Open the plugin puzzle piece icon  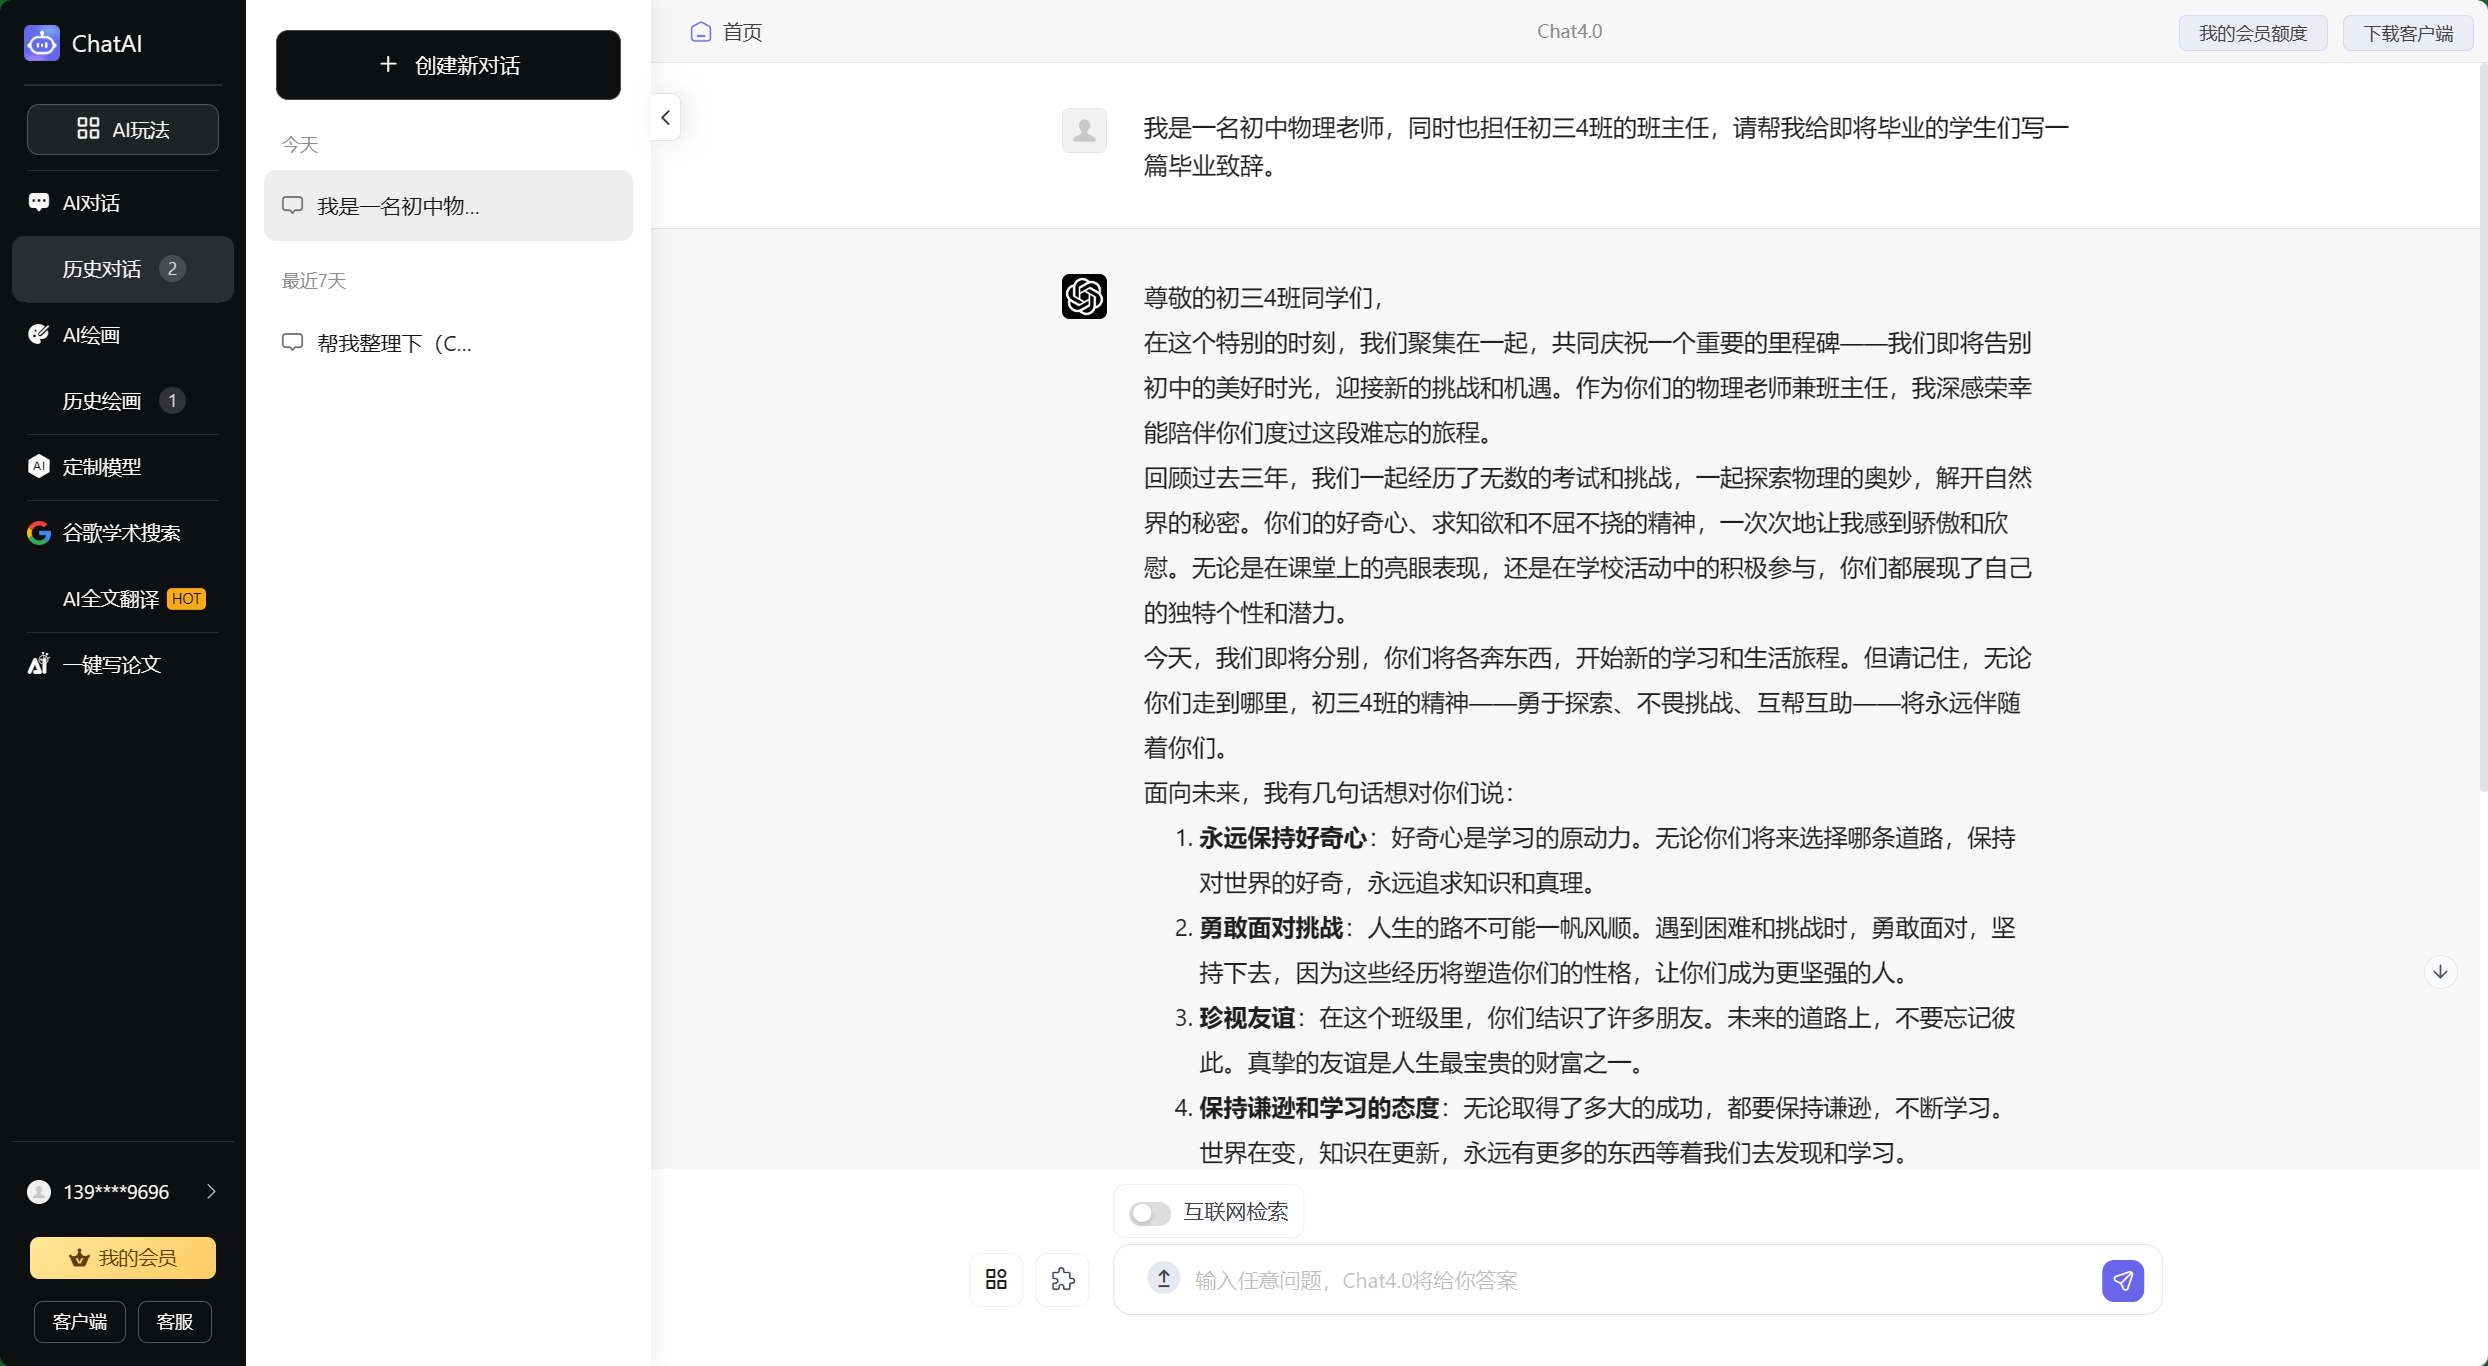1062,1279
